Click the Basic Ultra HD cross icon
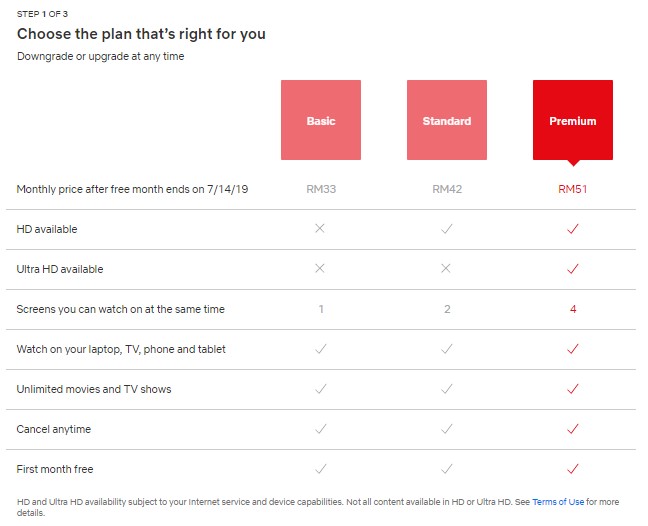 (x=320, y=268)
